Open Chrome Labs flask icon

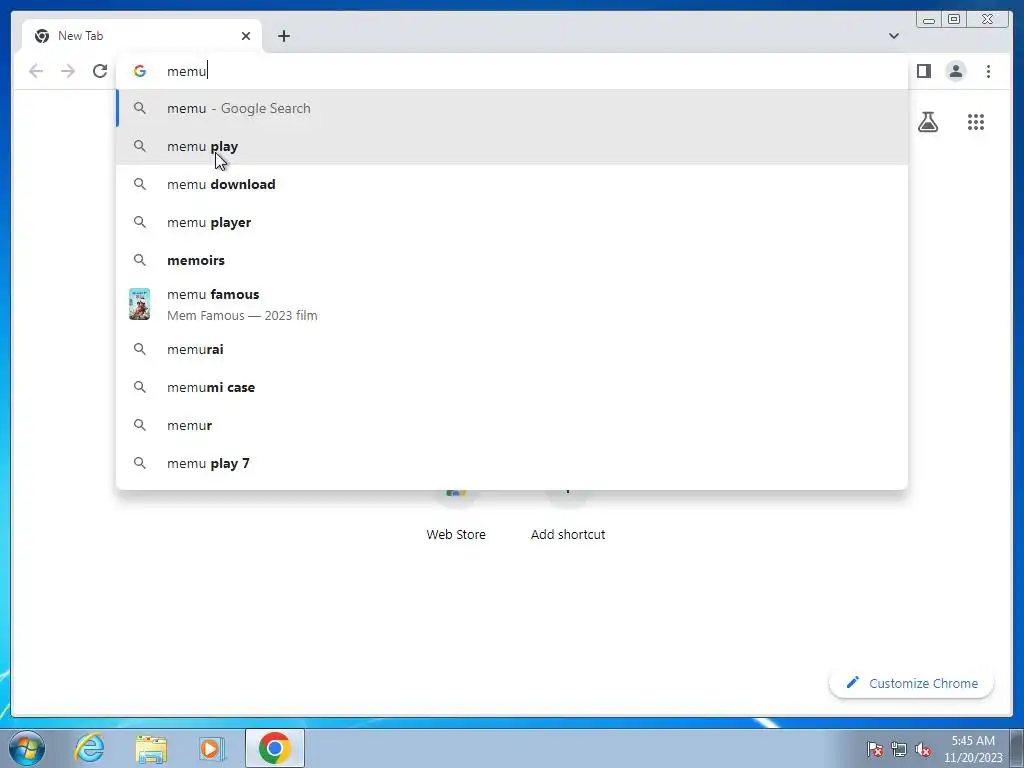(x=927, y=122)
